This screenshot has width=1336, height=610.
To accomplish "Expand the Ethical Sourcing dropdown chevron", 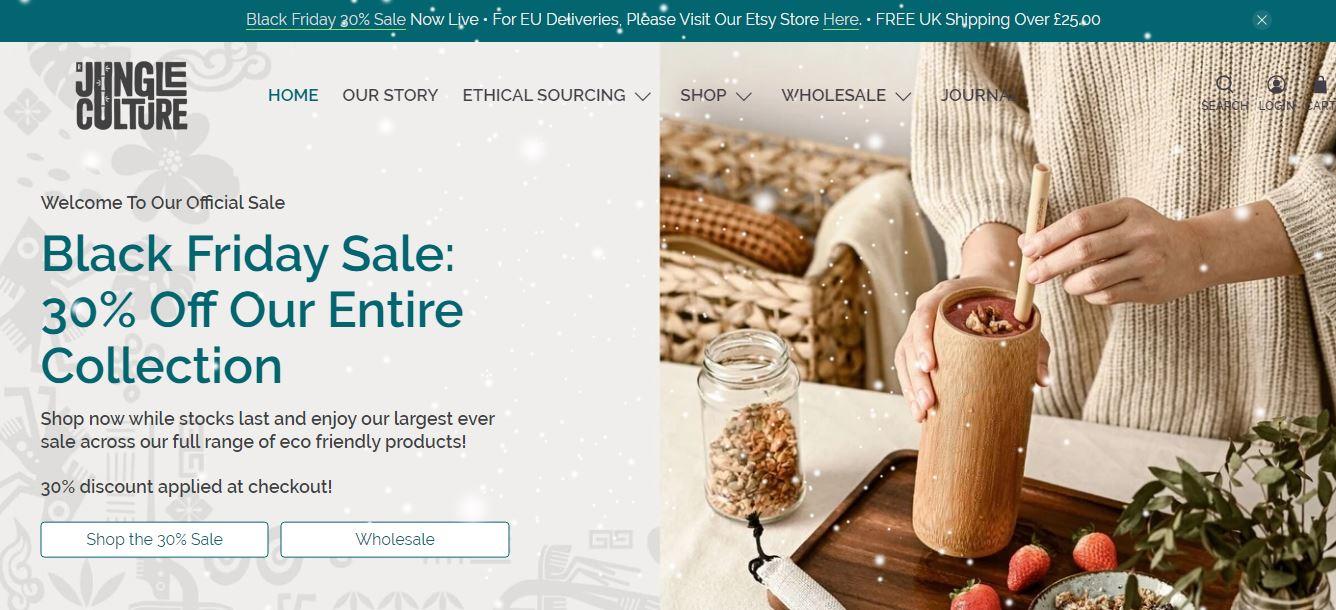I will point(642,96).
